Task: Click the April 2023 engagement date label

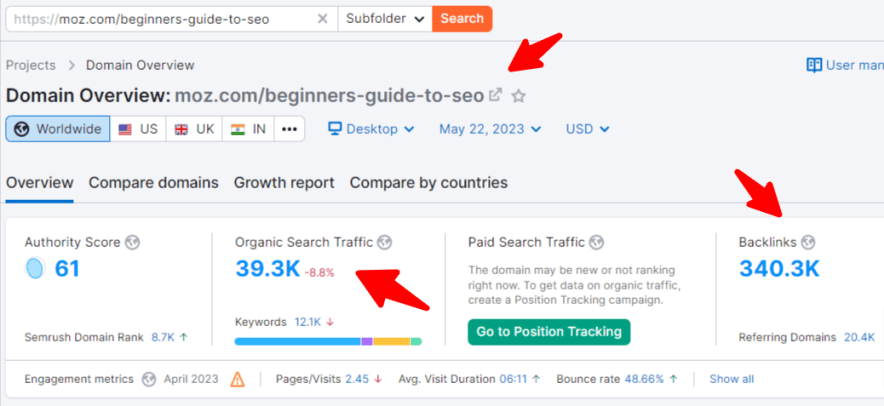Action: (x=191, y=379)
